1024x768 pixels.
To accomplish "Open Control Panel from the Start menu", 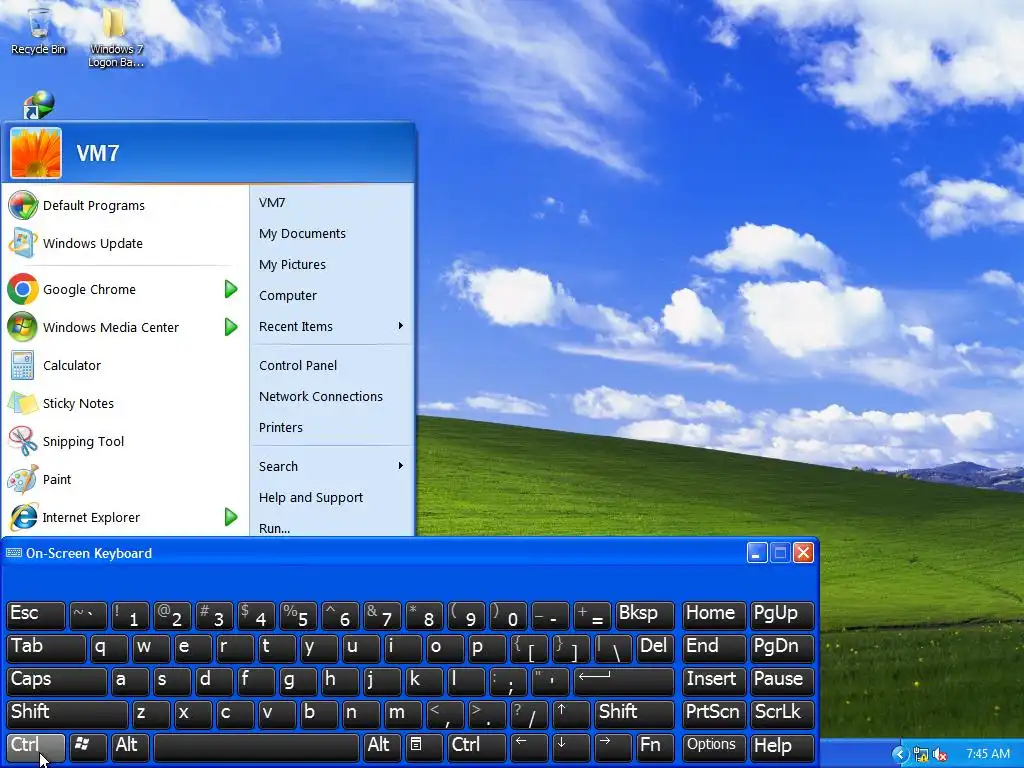I will tap(332, 366).
